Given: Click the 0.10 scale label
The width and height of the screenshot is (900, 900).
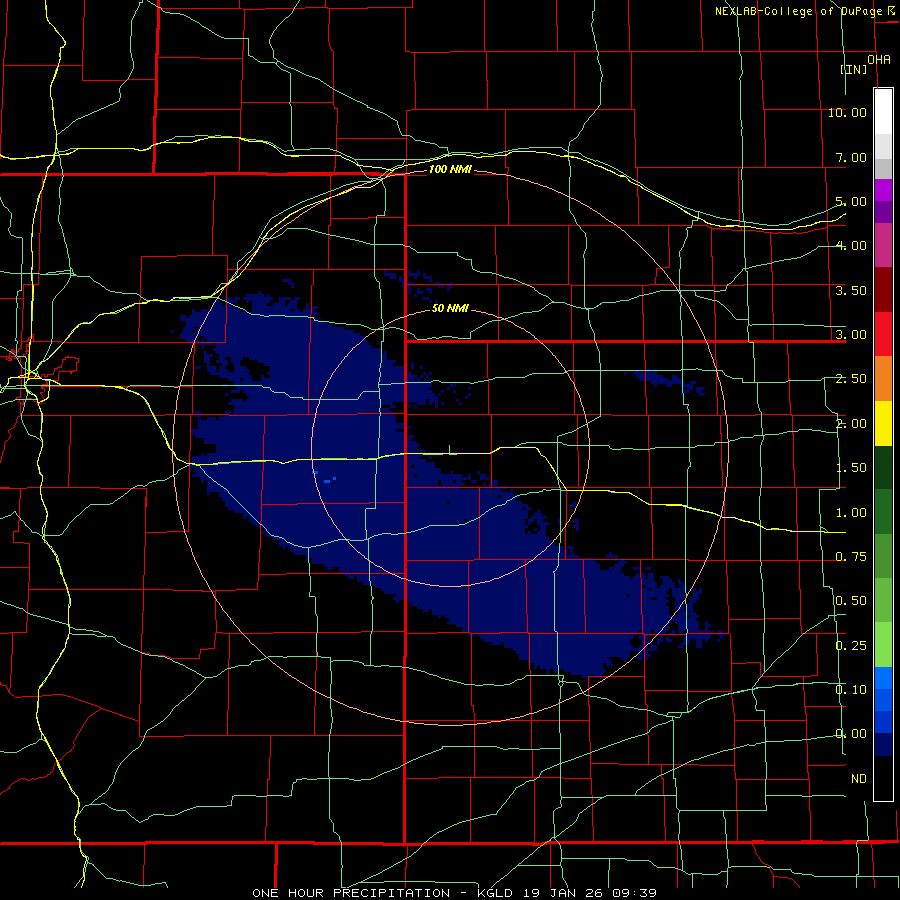Looking at the screenshot, I should 851,690.
